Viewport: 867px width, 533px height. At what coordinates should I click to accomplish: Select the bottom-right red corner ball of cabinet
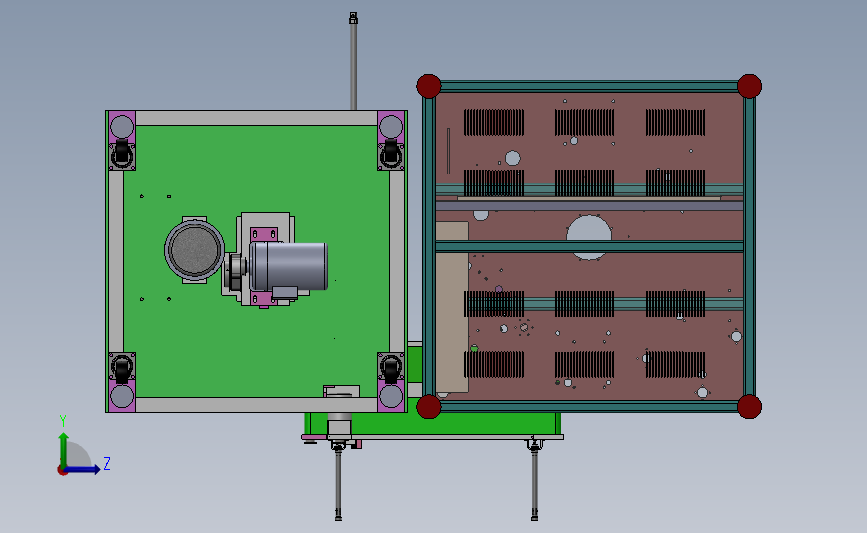749,407
